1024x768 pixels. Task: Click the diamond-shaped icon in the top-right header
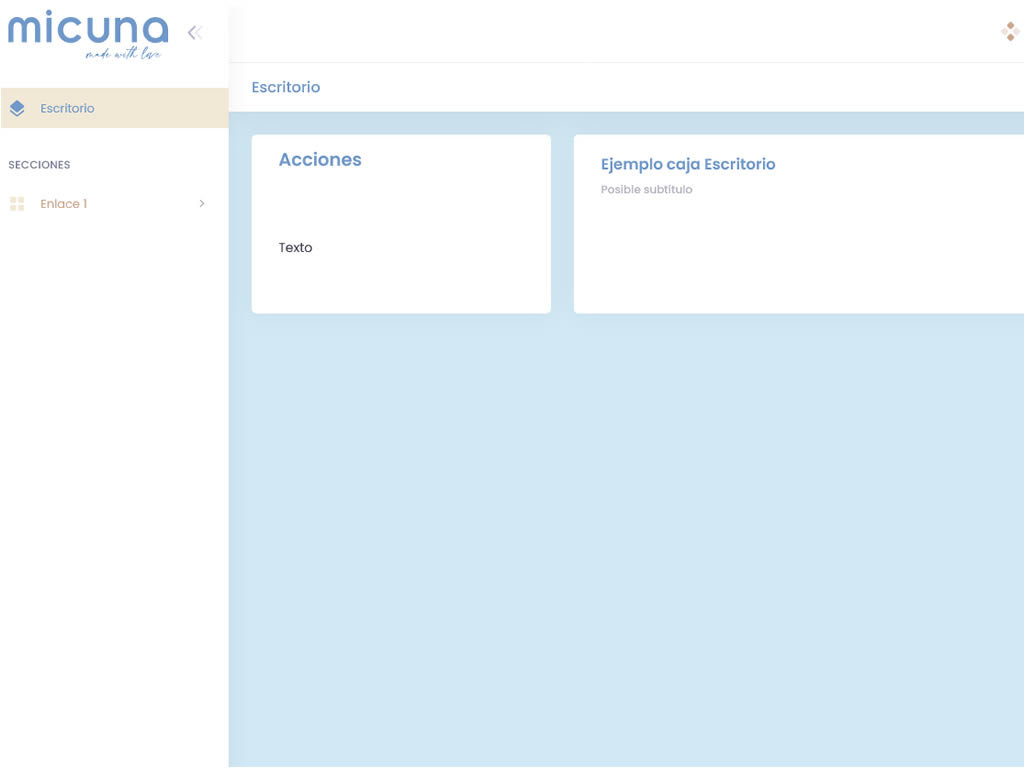(x=1010, y=32)
